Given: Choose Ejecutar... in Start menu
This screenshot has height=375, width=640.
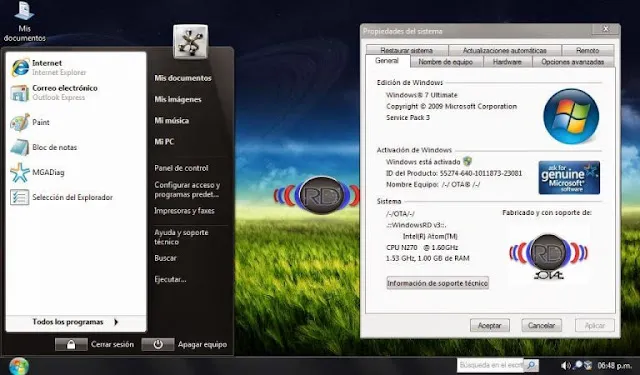Looking at the screenshot, I should coord(170,280).
